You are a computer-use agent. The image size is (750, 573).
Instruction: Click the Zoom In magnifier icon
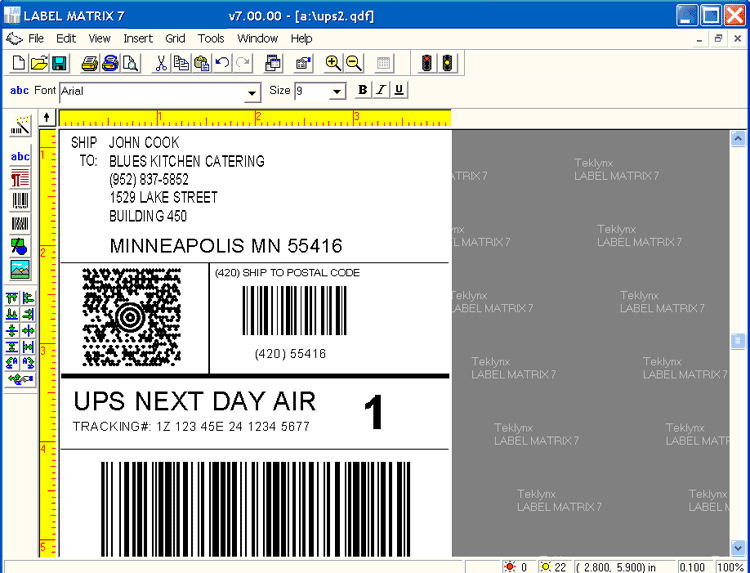(333, 63)
